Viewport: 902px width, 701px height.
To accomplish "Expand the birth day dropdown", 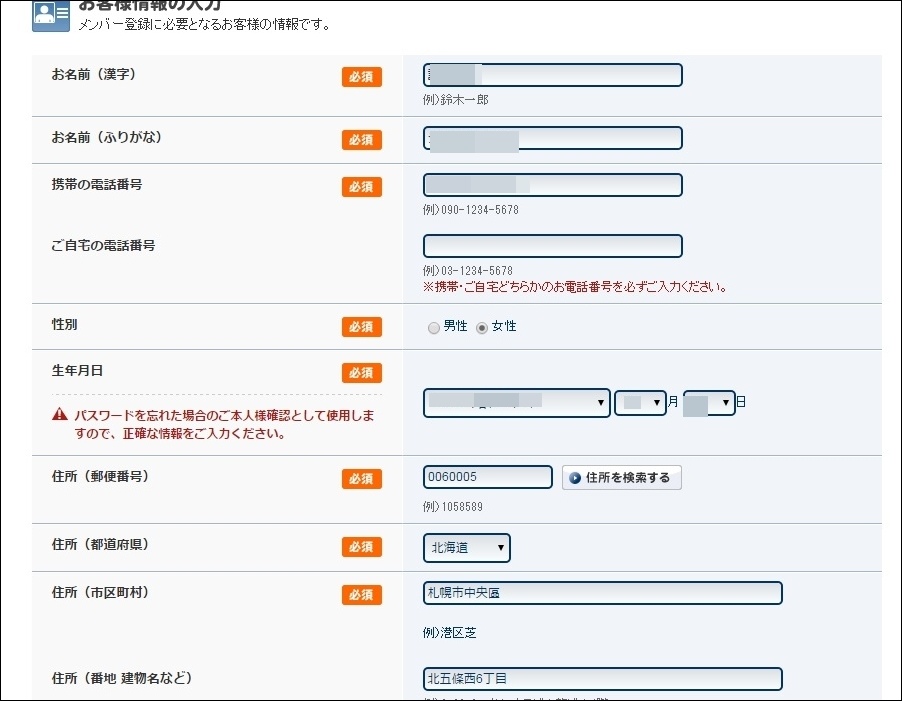I will 709,403.
